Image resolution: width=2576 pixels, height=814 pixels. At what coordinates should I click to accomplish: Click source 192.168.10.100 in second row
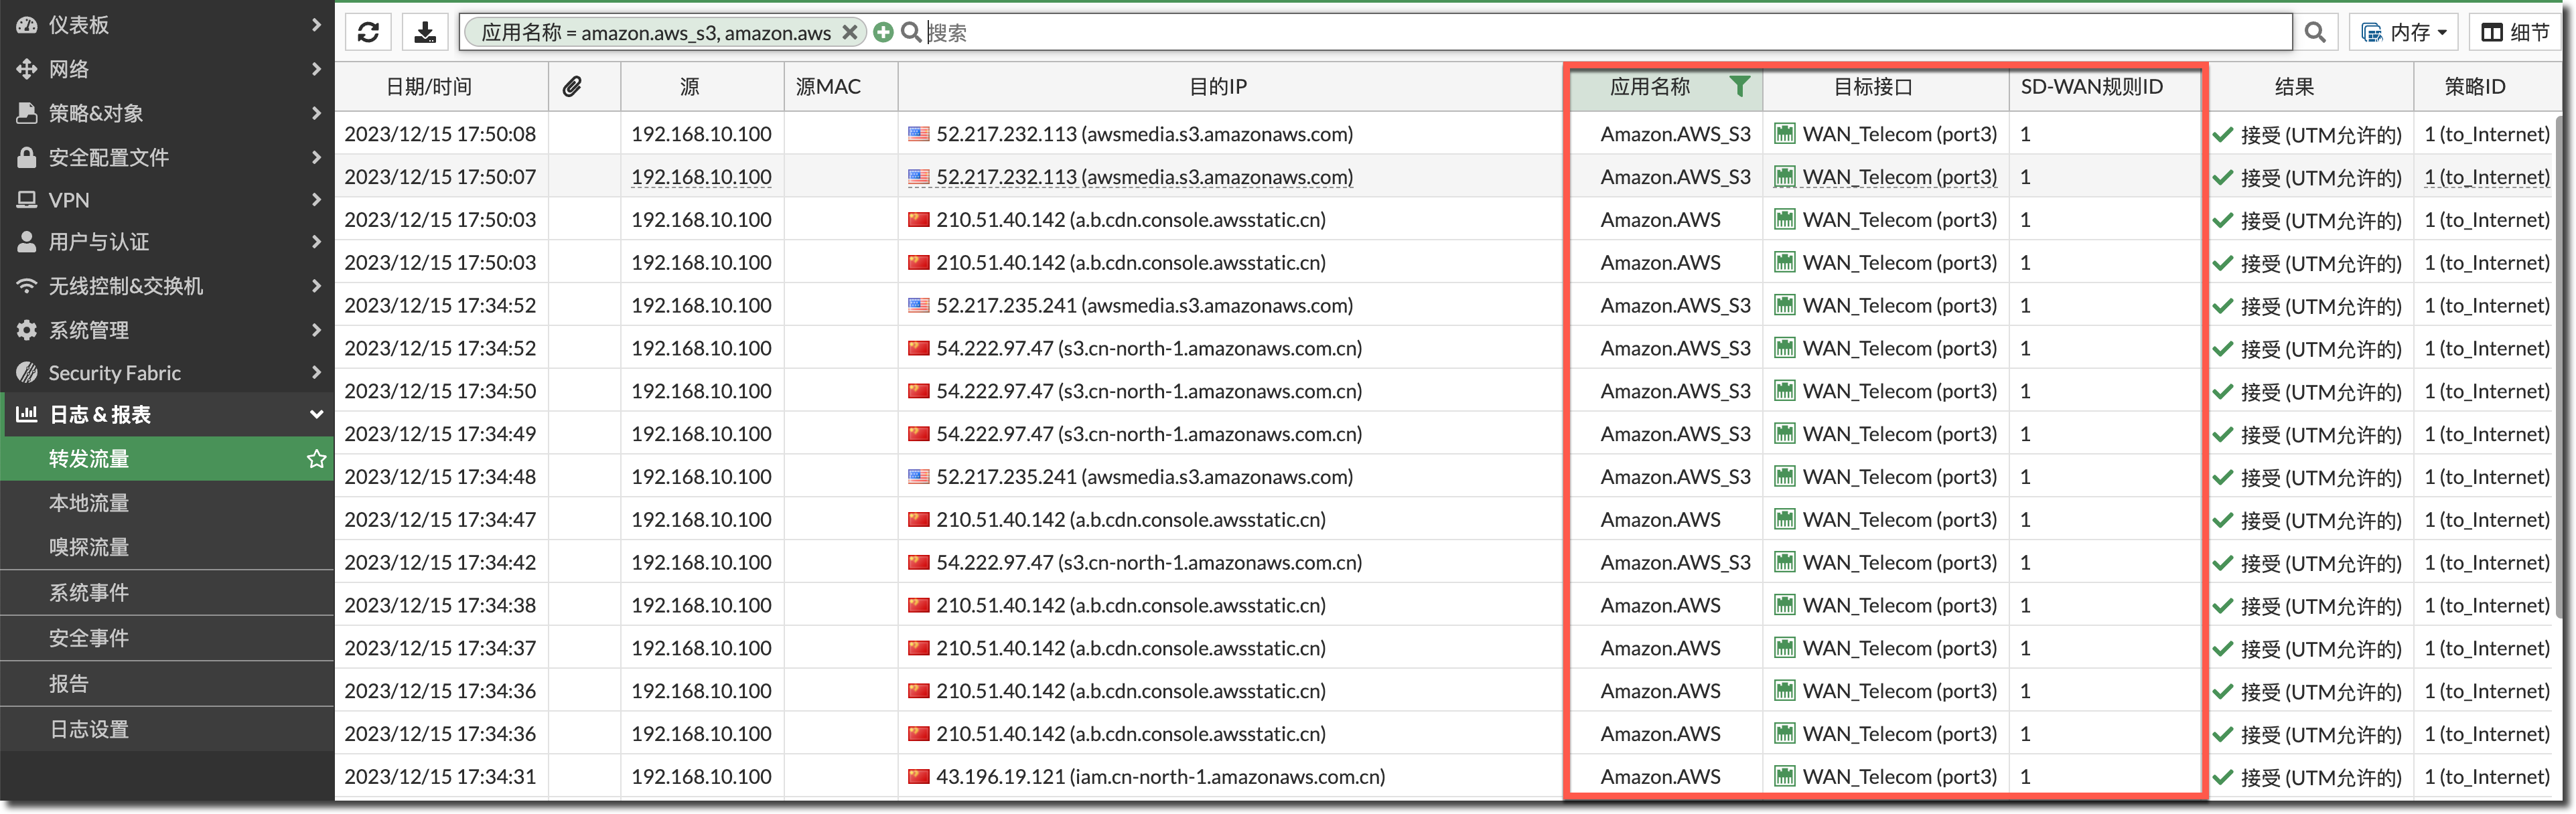coord(701,177)
